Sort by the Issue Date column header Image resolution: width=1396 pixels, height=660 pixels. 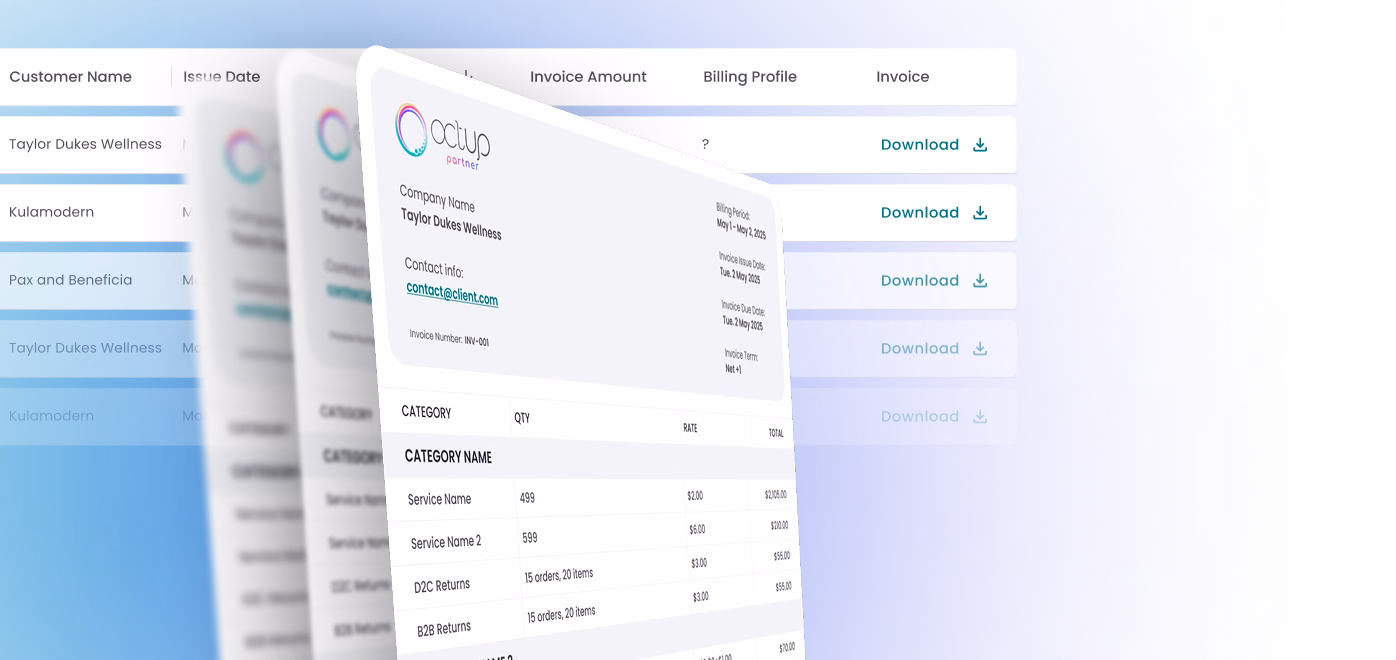(221, 77)
